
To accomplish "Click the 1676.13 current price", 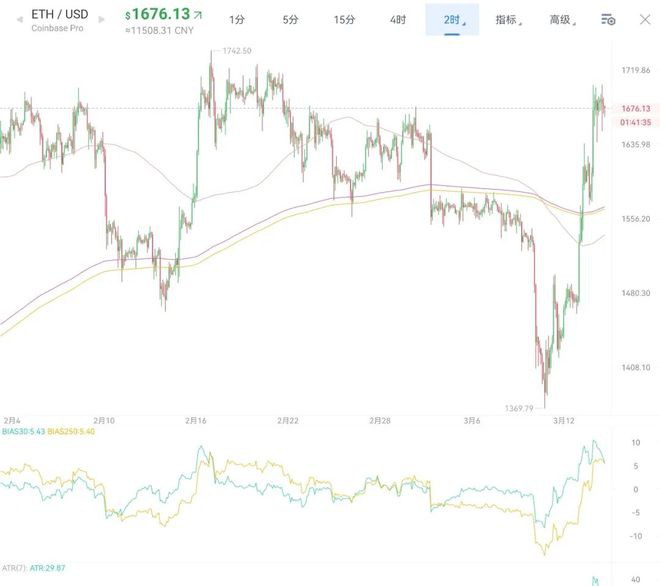I will click(x=157, y=14).
